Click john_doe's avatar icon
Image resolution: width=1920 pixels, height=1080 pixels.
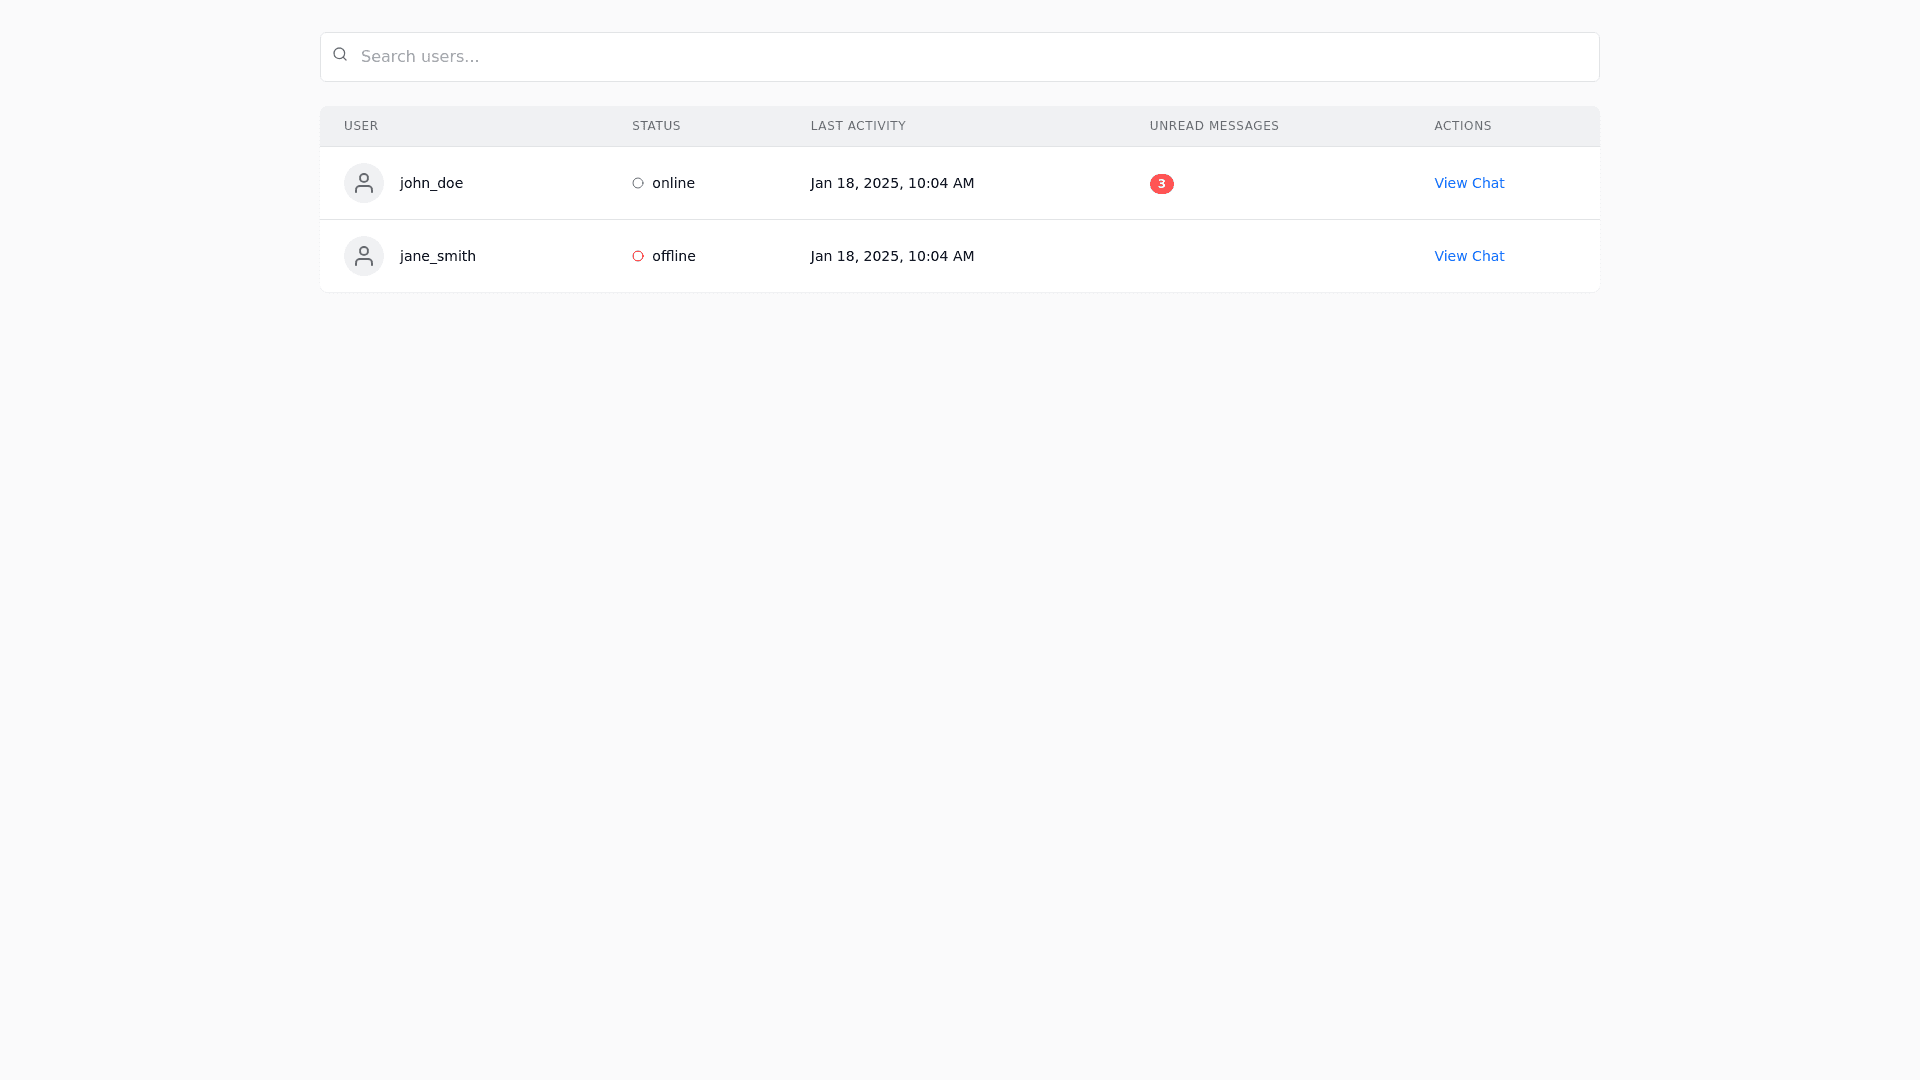[x=364, y=183]
